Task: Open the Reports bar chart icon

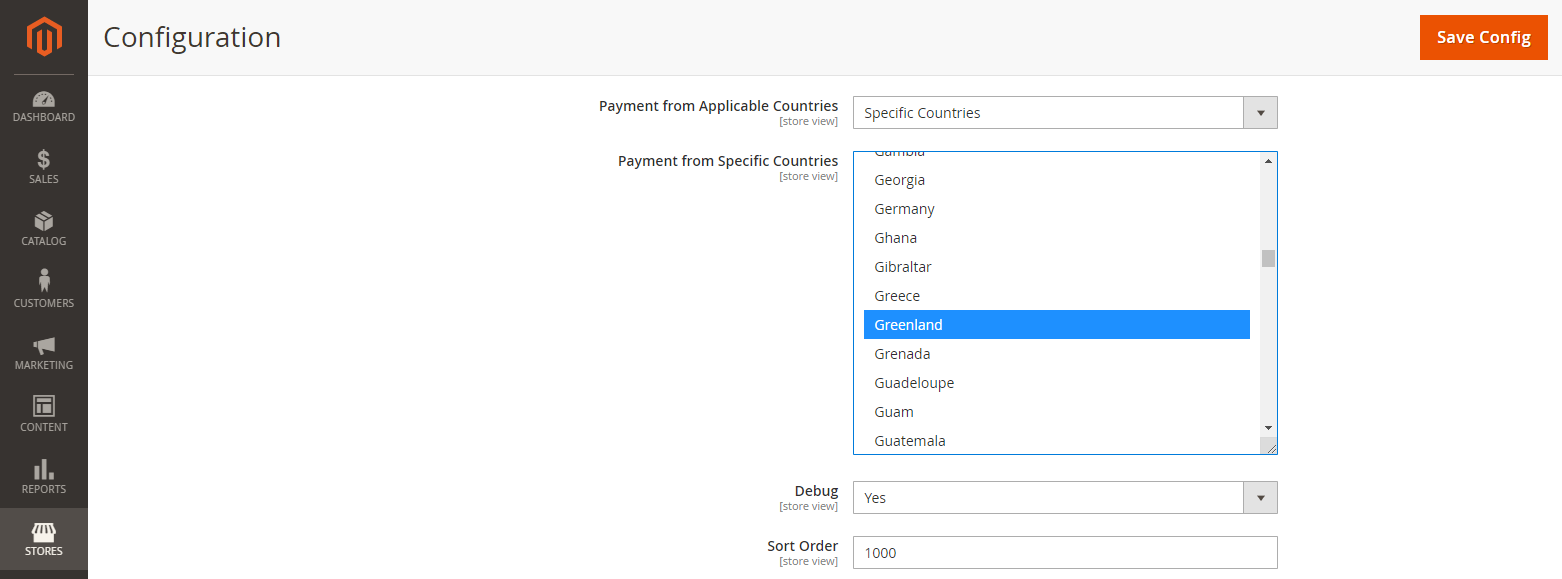Action: click(44, 469)
